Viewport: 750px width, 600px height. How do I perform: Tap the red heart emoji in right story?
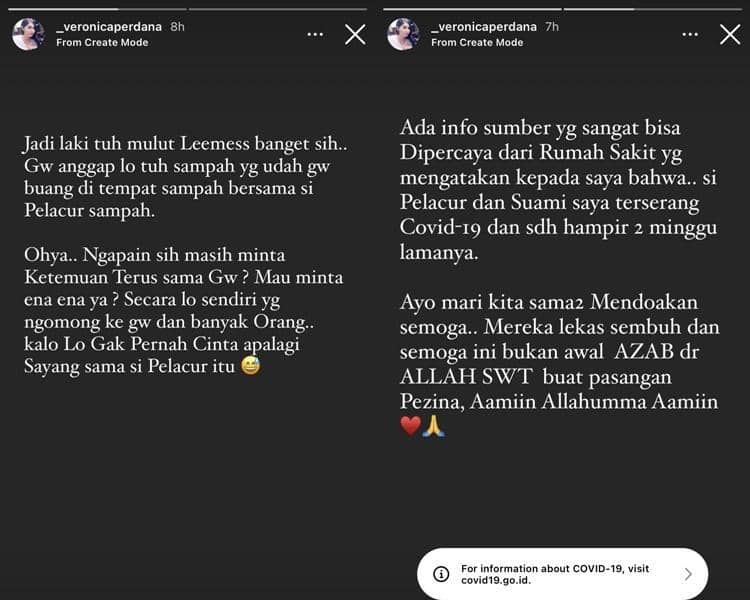[x=410, y=426]
